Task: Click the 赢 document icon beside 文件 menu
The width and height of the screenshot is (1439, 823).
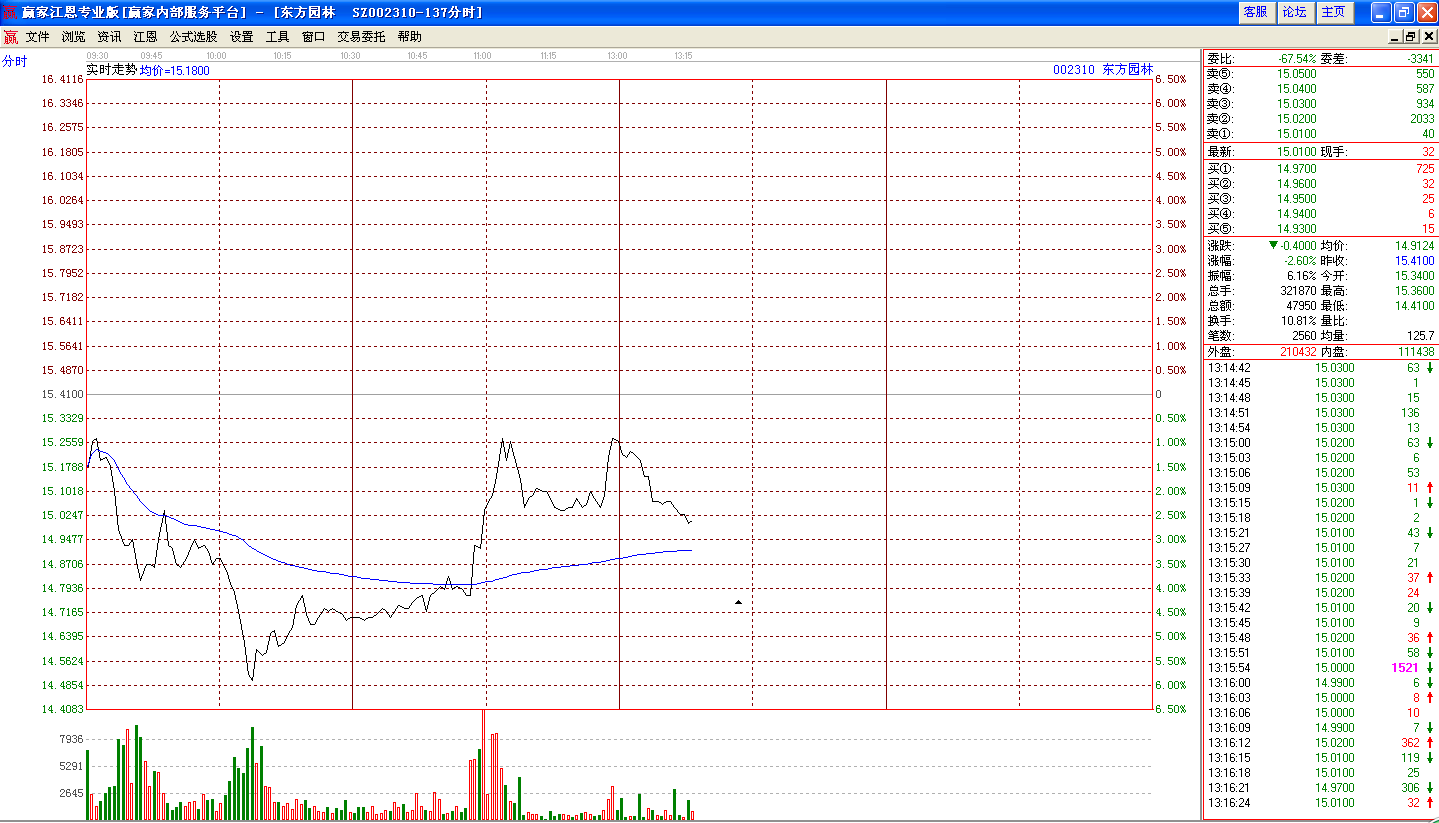Action: [x=10, y=37]
